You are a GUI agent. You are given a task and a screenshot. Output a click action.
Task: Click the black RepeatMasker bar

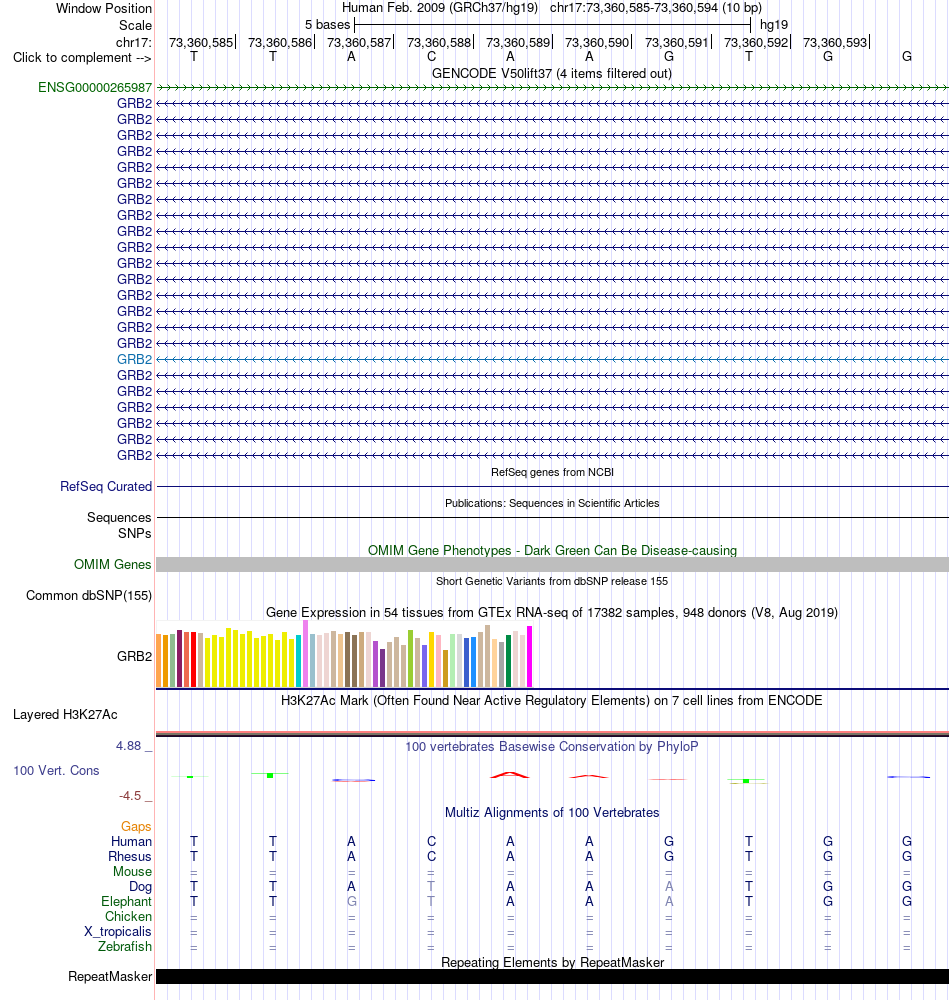pyautogui.click(x=552, y=976)
